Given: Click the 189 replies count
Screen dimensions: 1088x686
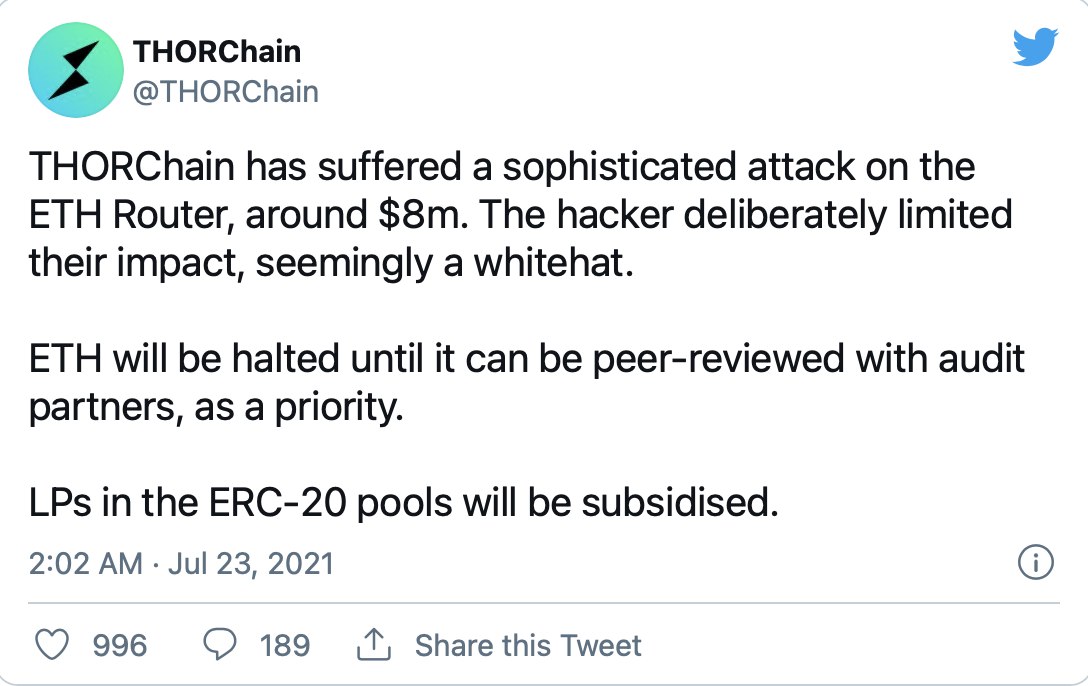Looking at the screenshot, I should [284, 645].
